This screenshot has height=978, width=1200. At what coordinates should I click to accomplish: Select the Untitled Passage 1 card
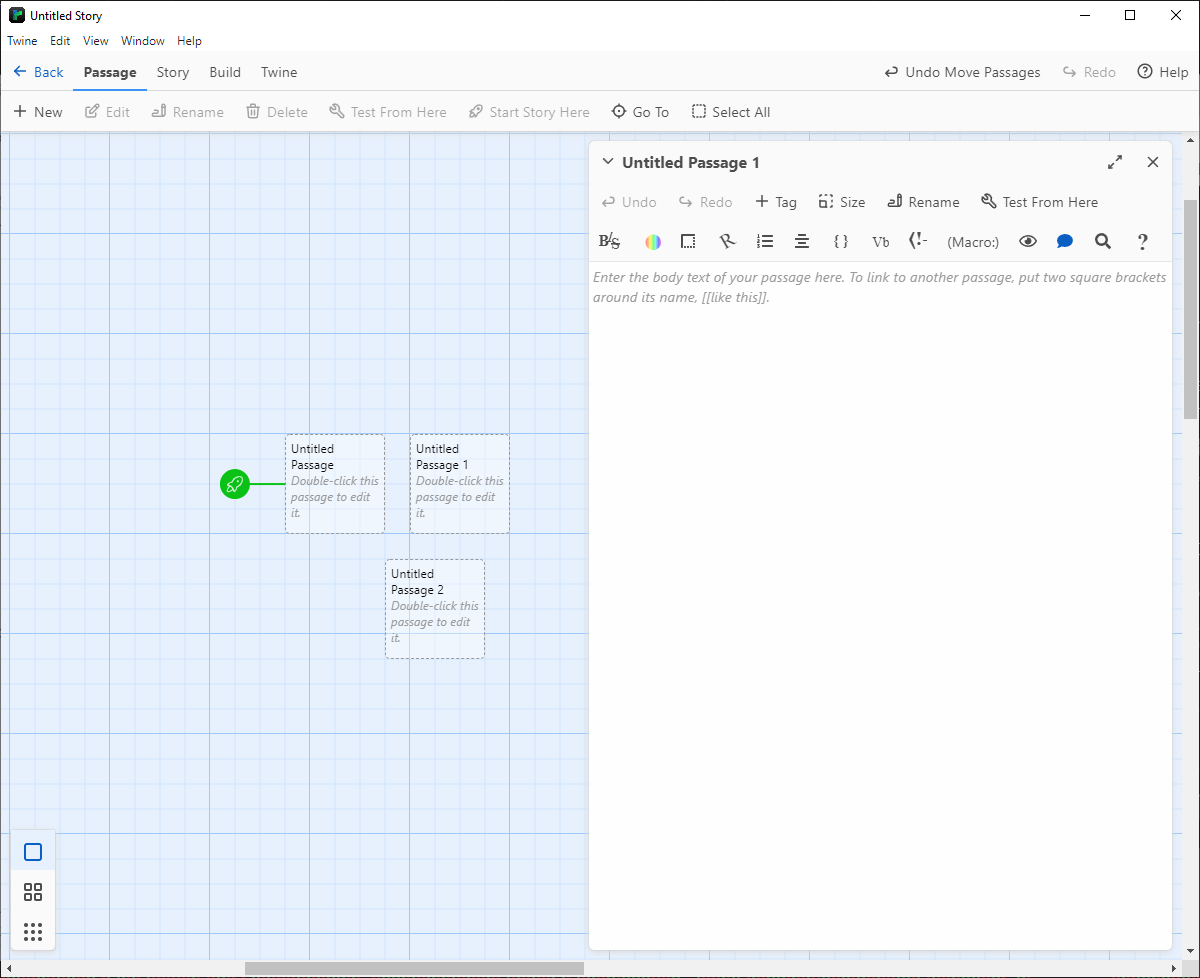click(460, 484)
